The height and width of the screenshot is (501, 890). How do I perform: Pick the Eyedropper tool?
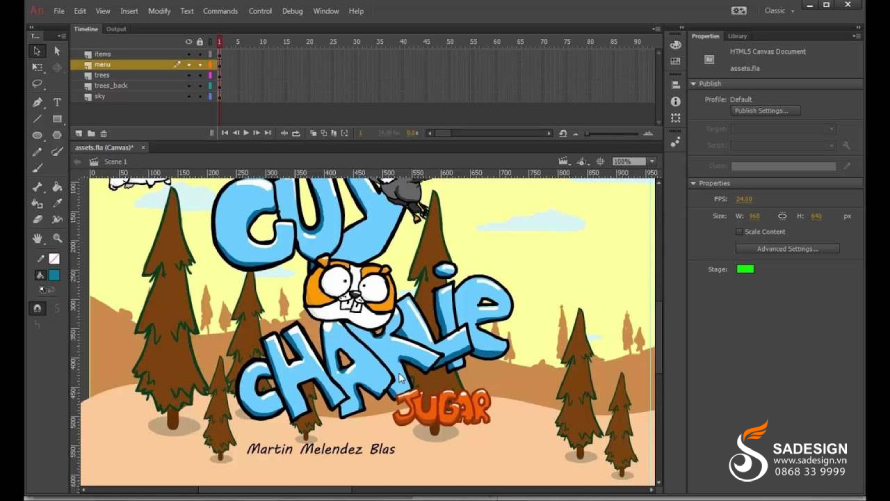(57, 203)
